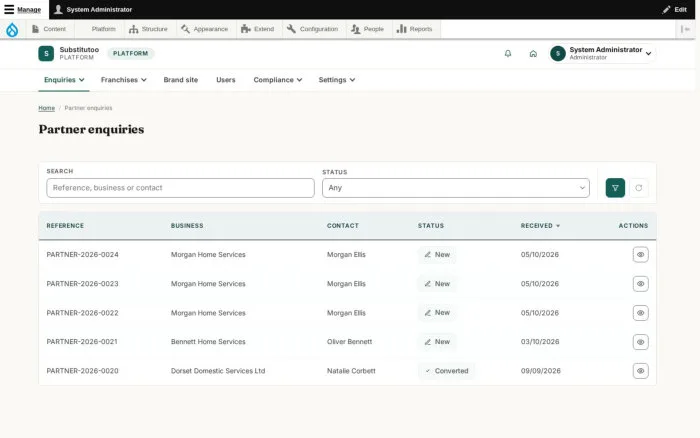View enquiry PARTNER-2026-0024 eye icon
The height and width of the screenshot is (438, 700).
click(641, 254)
